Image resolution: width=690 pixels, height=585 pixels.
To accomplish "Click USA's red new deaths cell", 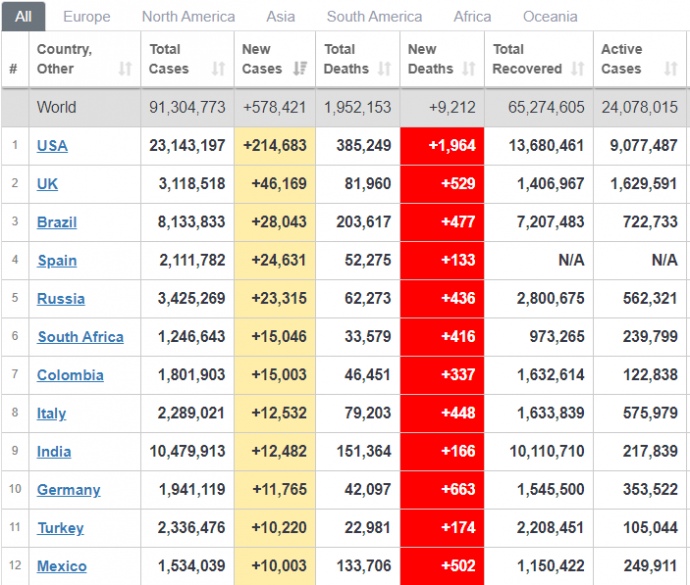I will [442, 146].
